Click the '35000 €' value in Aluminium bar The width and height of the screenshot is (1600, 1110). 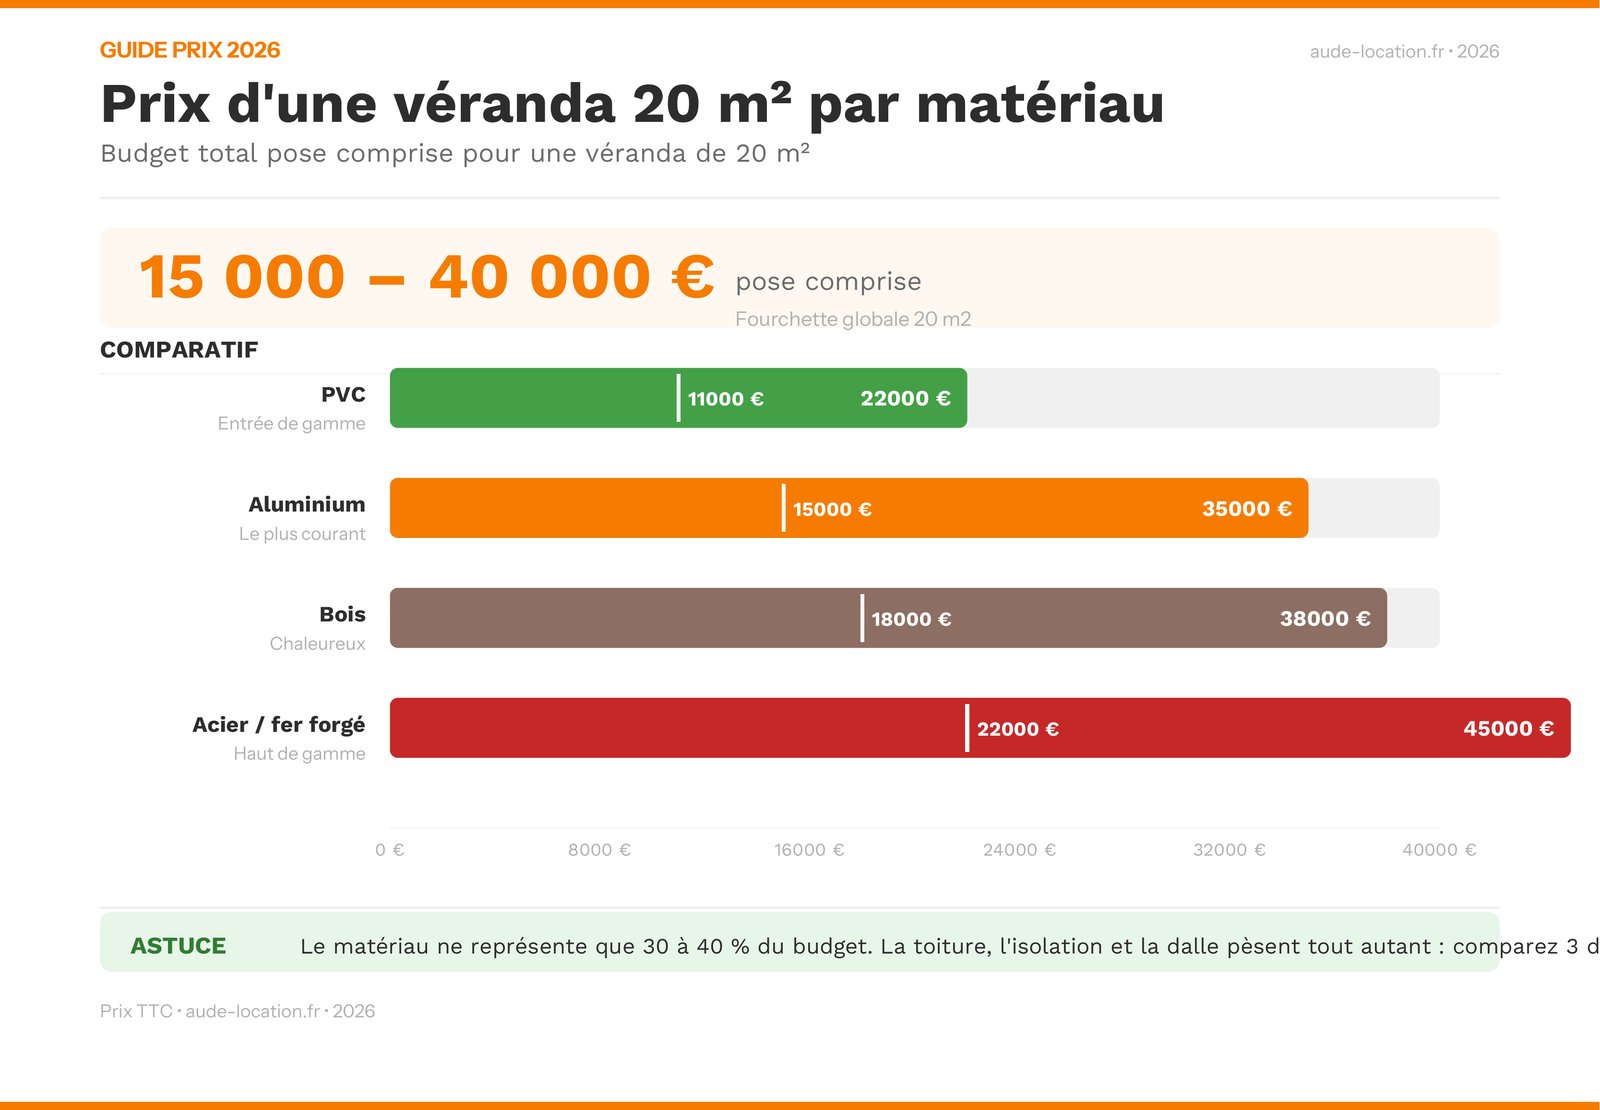pos(1247,508)
